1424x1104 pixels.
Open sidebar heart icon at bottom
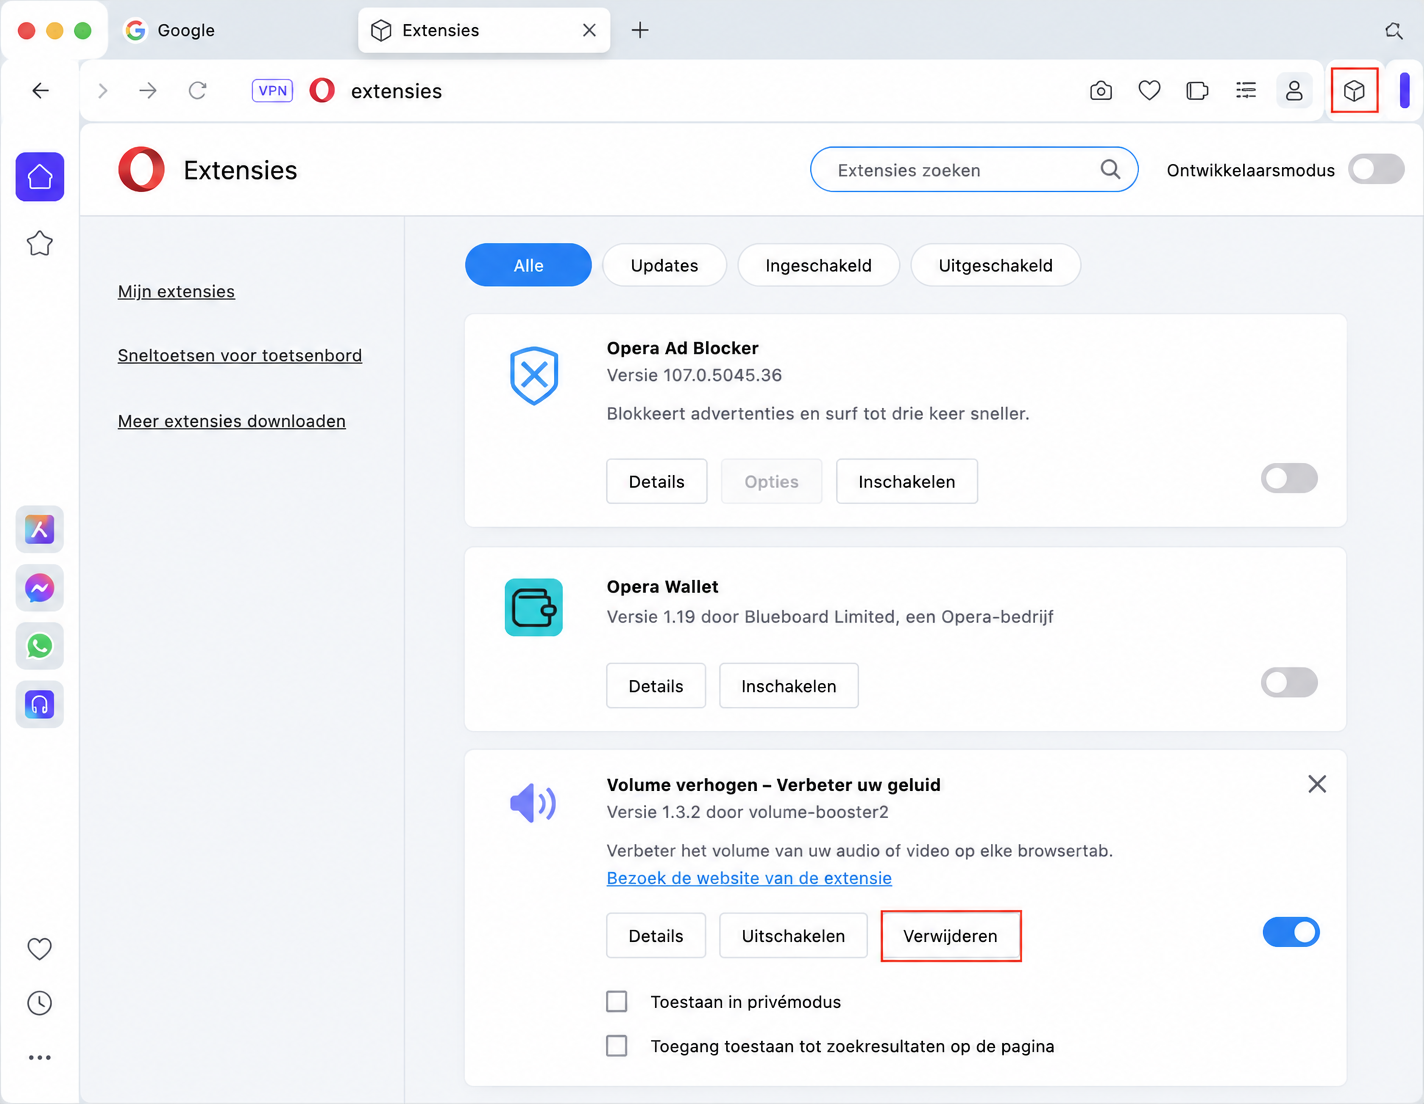point(40,949)
